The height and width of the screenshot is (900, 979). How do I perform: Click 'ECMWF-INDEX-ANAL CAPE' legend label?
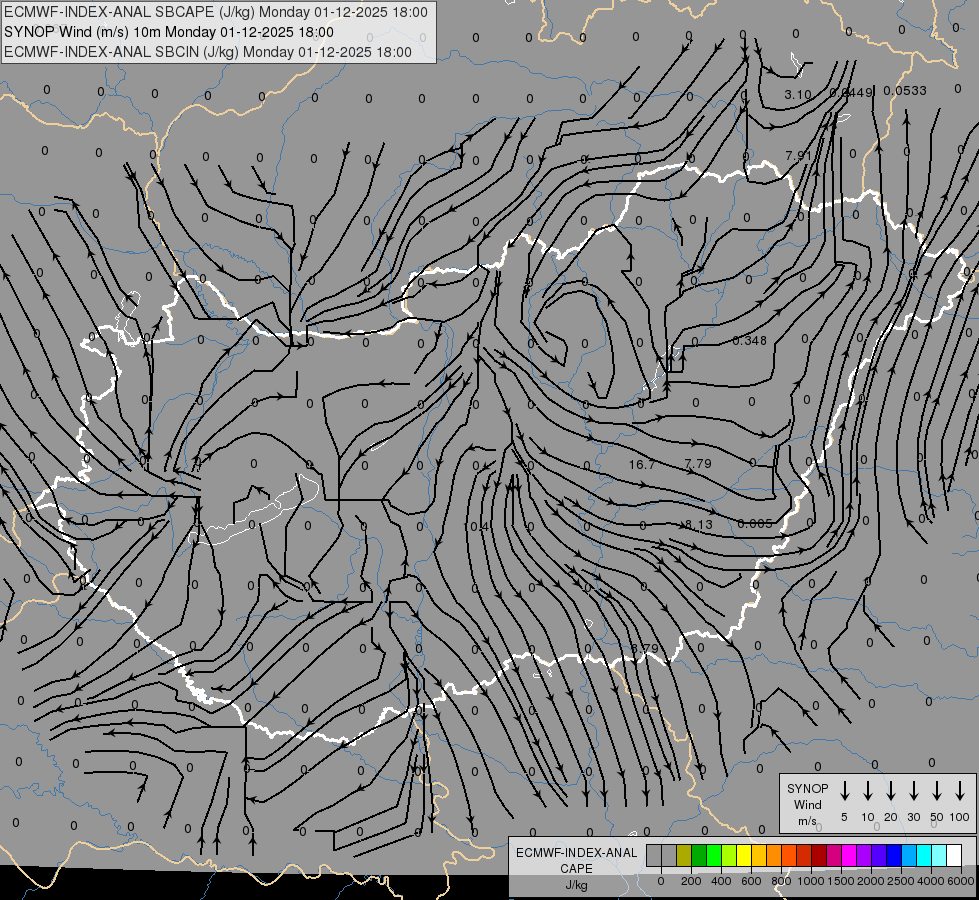[x=576, y=860]
